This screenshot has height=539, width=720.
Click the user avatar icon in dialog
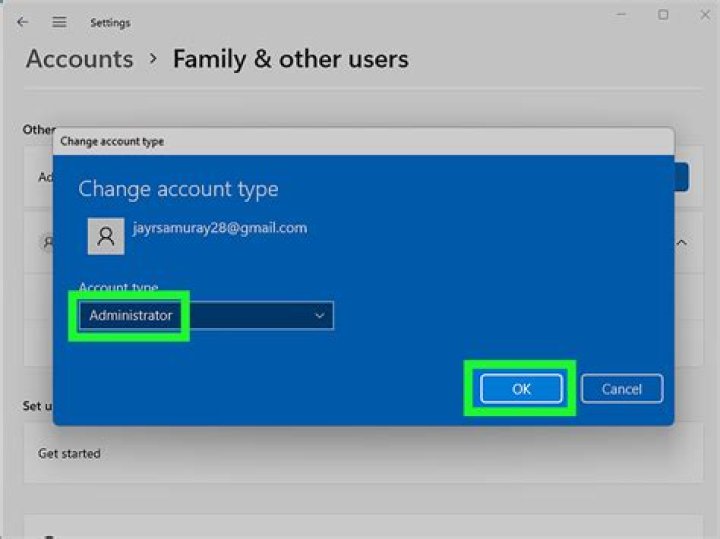106,237
